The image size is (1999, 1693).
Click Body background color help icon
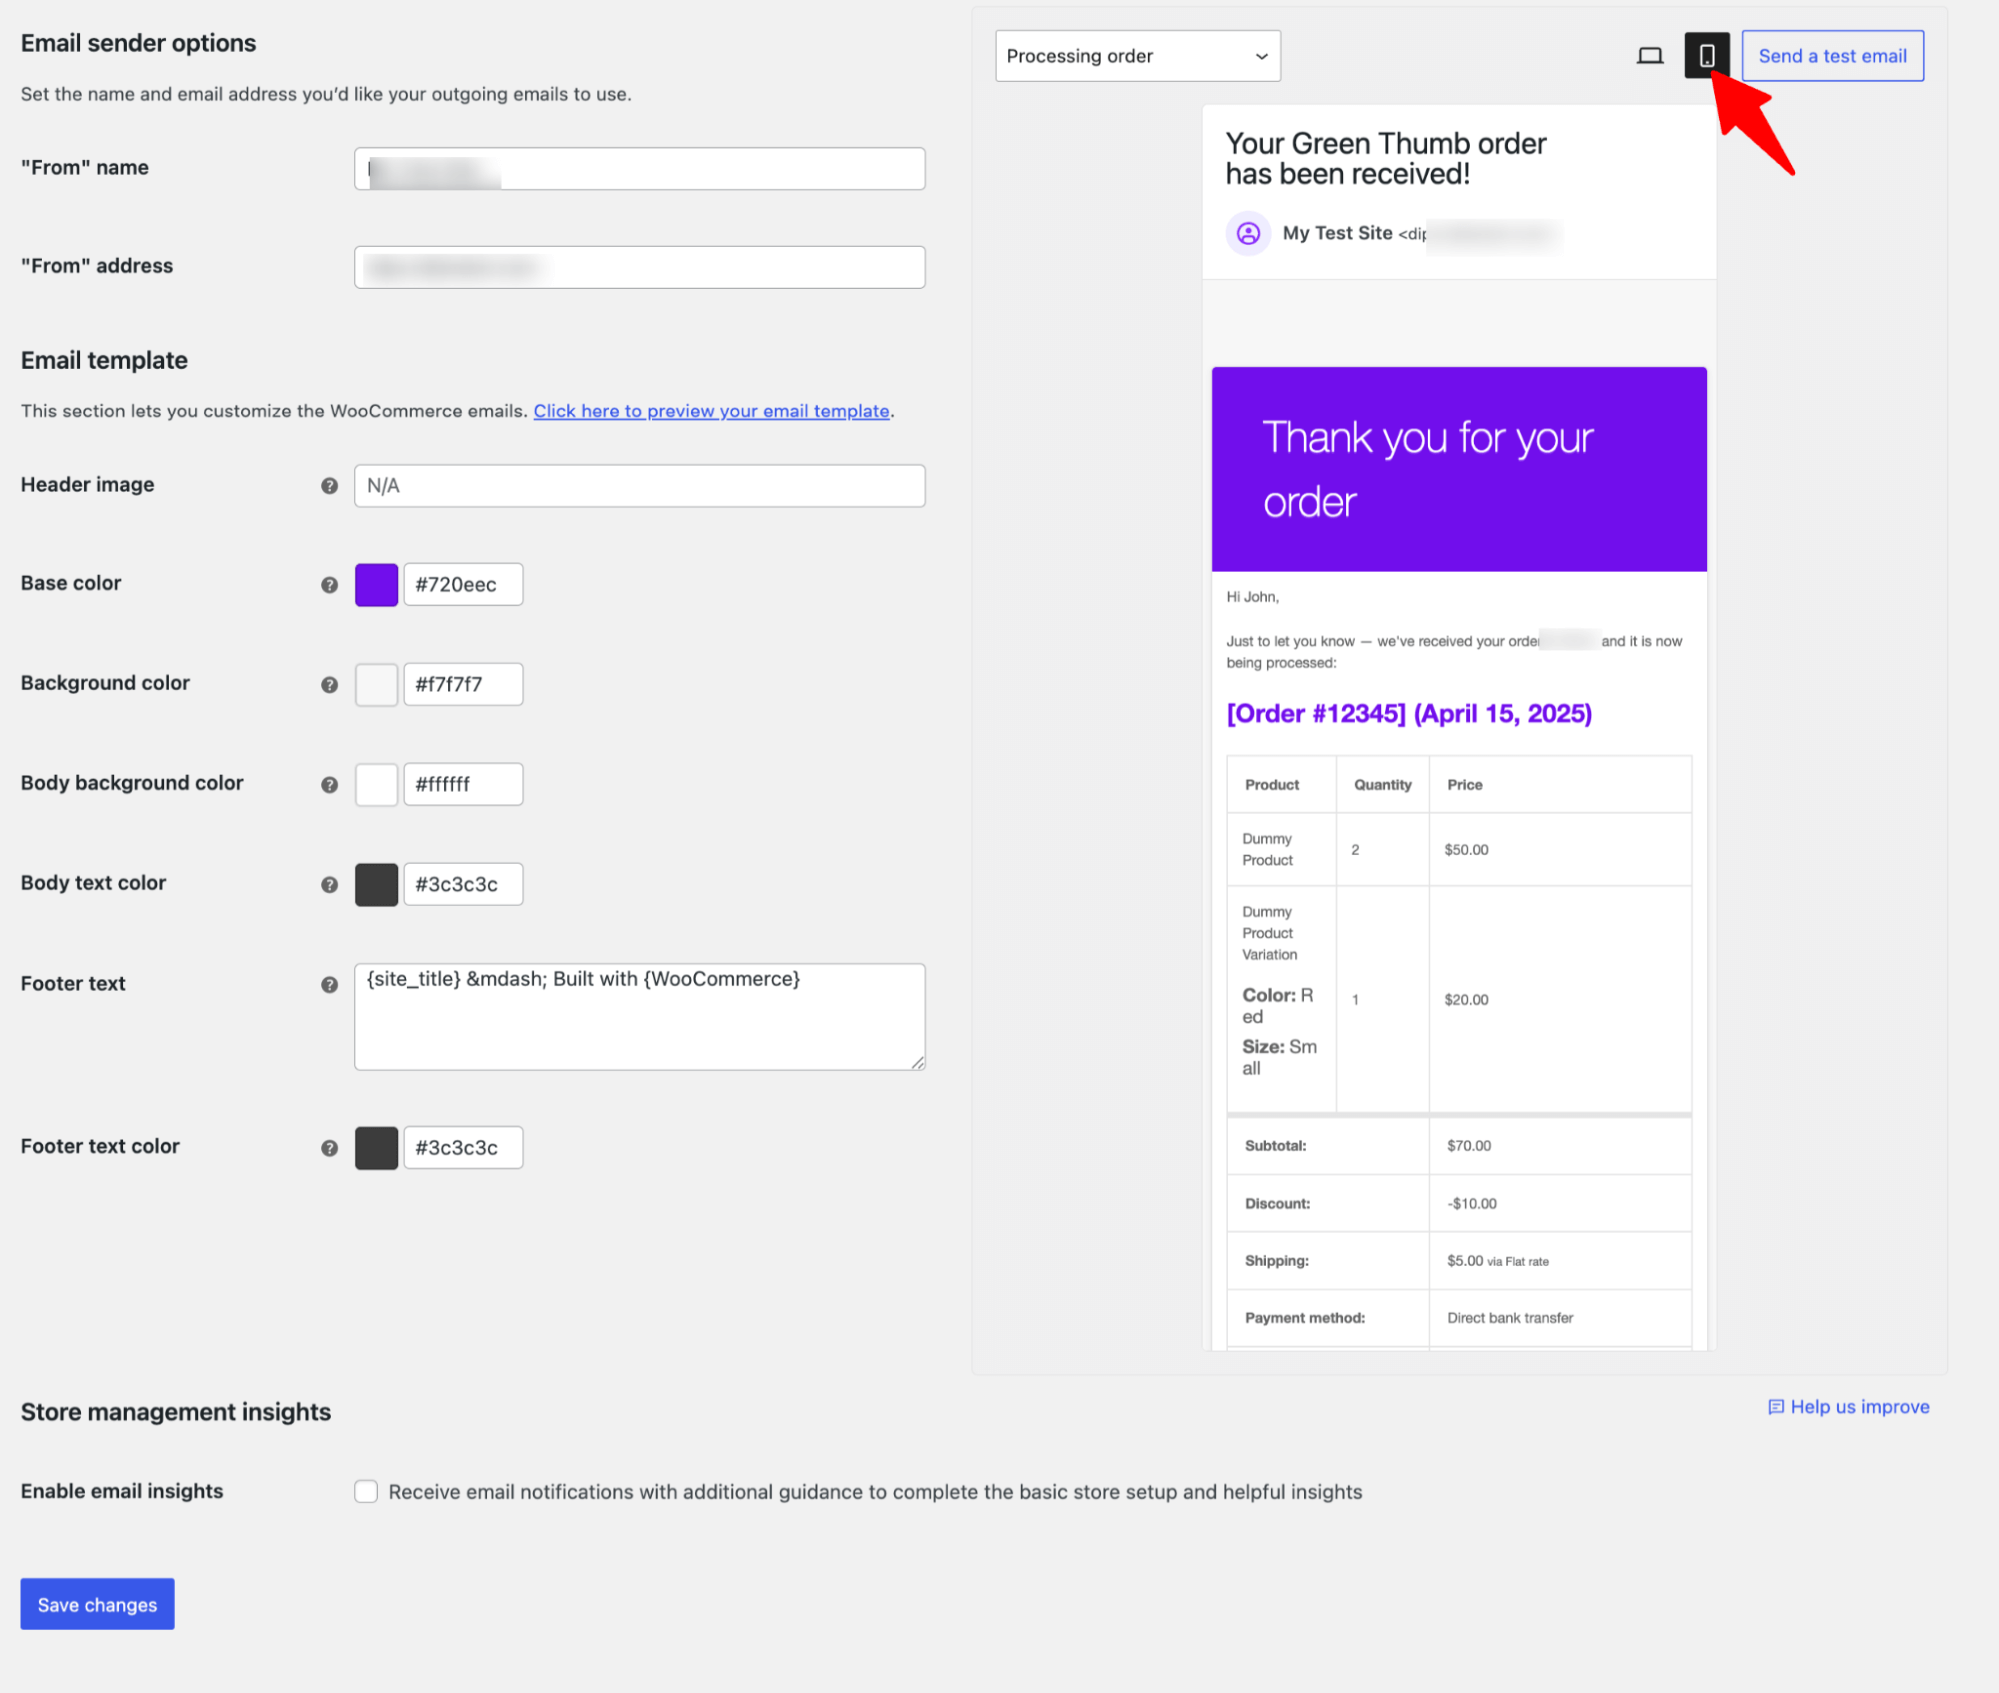(329, 785)
